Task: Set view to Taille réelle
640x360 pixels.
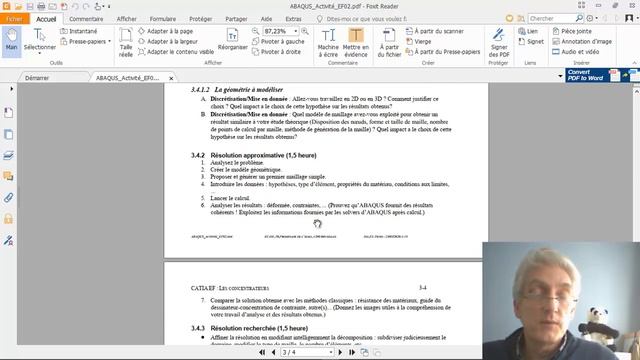Action: pos(126,42)
